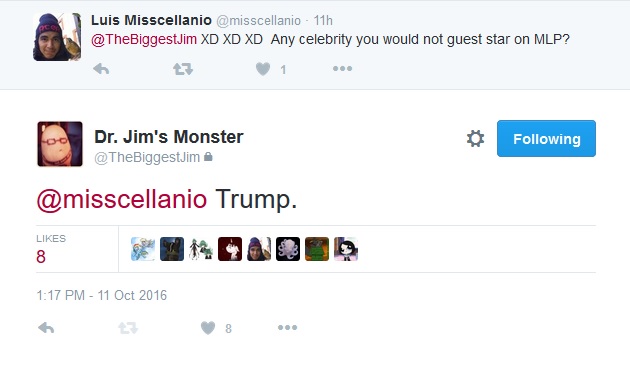Open the Luis Misscellanio name link
Screen dimensions: 630x367
click(x=151, y=20)
